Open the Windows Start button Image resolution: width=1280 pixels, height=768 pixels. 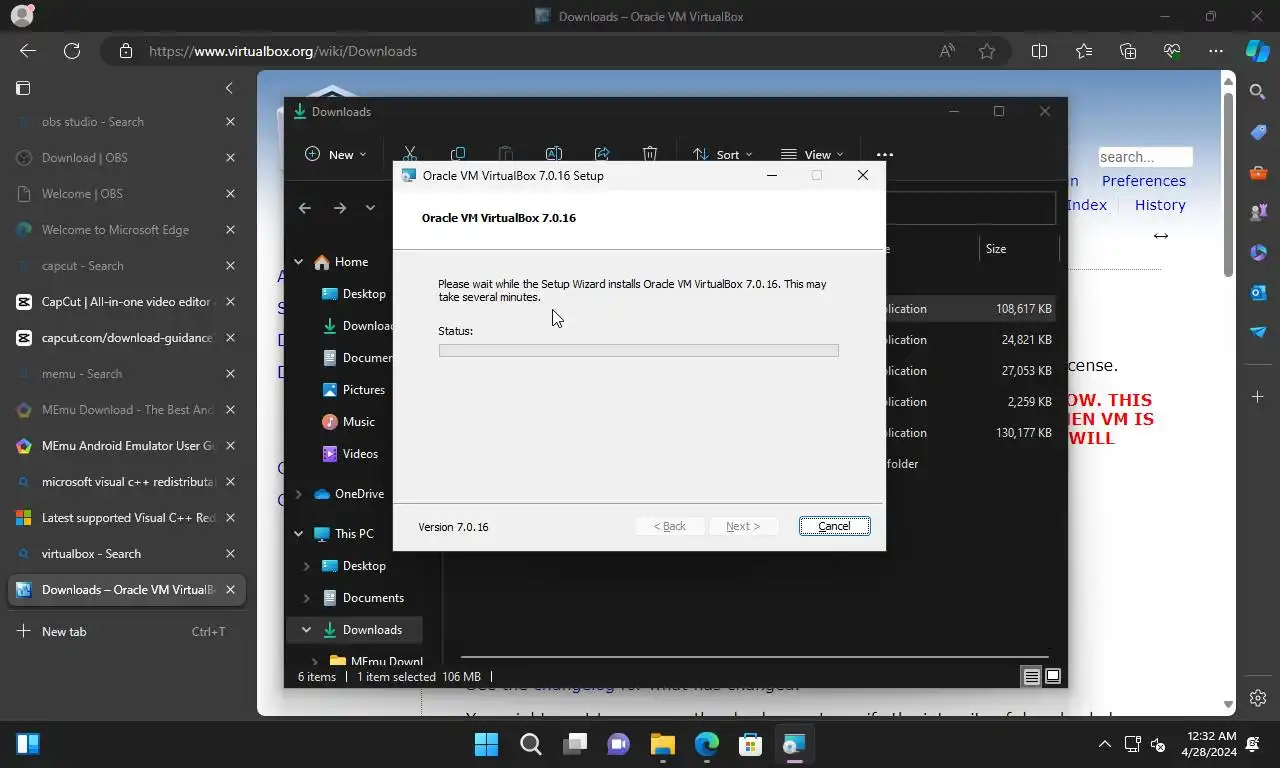tap(486, 744)
